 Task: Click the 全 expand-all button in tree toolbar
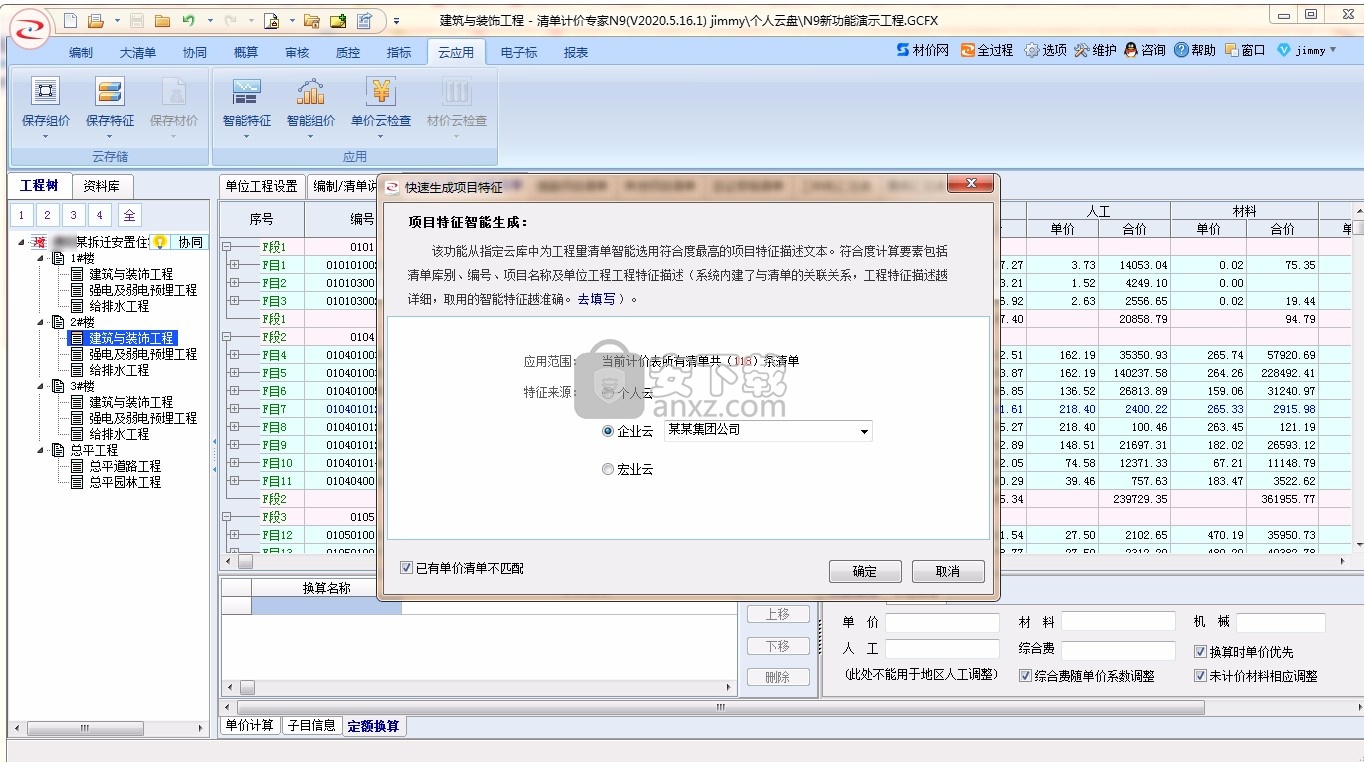pyautogui.click(x=129, y=215)
